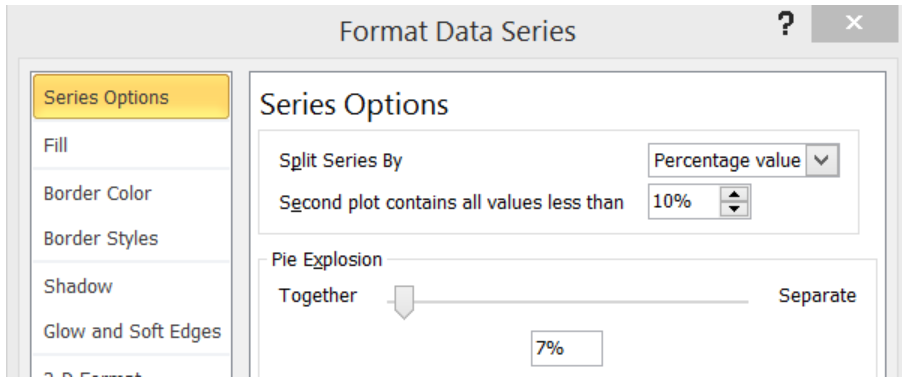Image resolution: width=902 pixels, height=379 pixels.
Task: Expand the Split Series By dropdown arrow
Action: 821,160
